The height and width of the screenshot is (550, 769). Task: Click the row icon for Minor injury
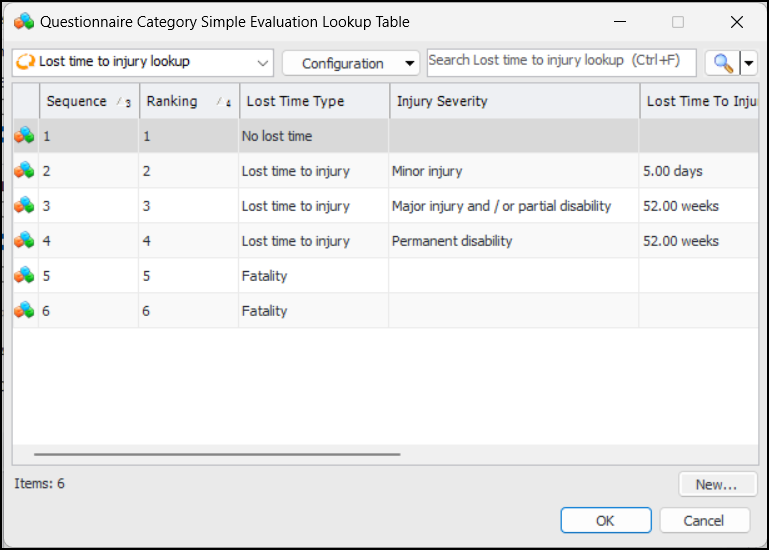point(25,171)
